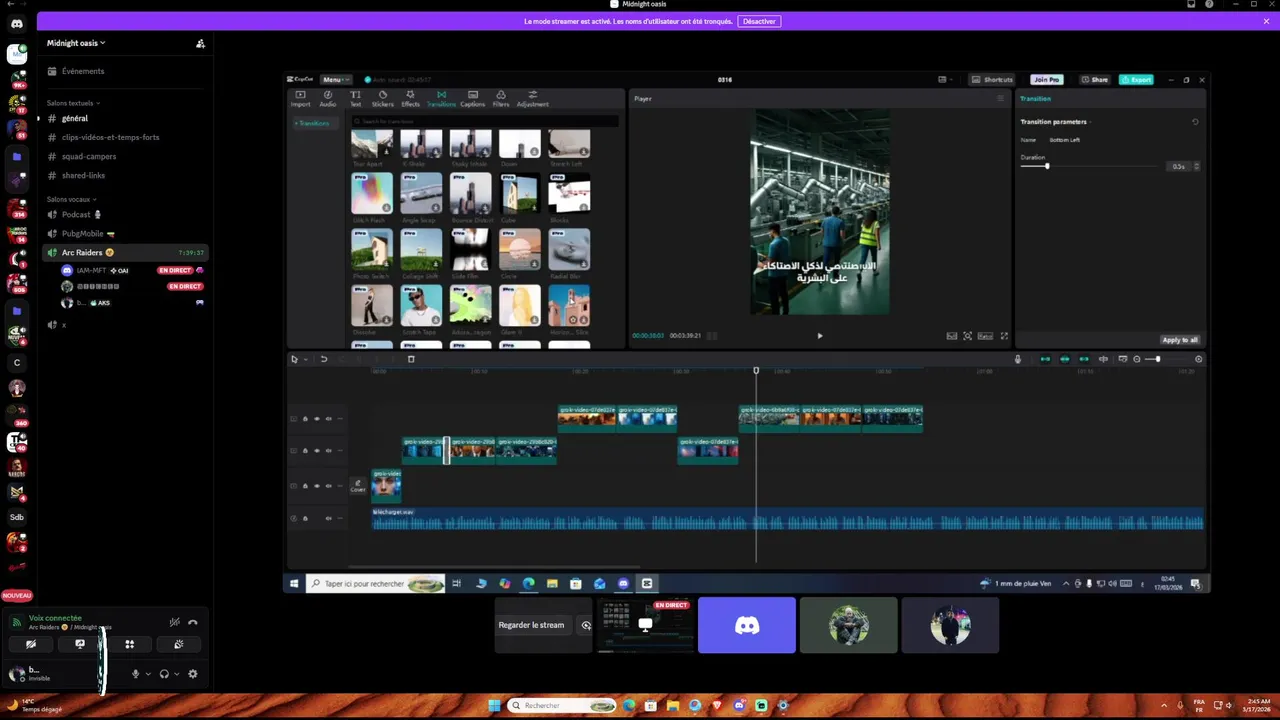This screenshot has height=720, width=1280.
Task: Collapse the Salons vocaux category
Action: (70, 199)
